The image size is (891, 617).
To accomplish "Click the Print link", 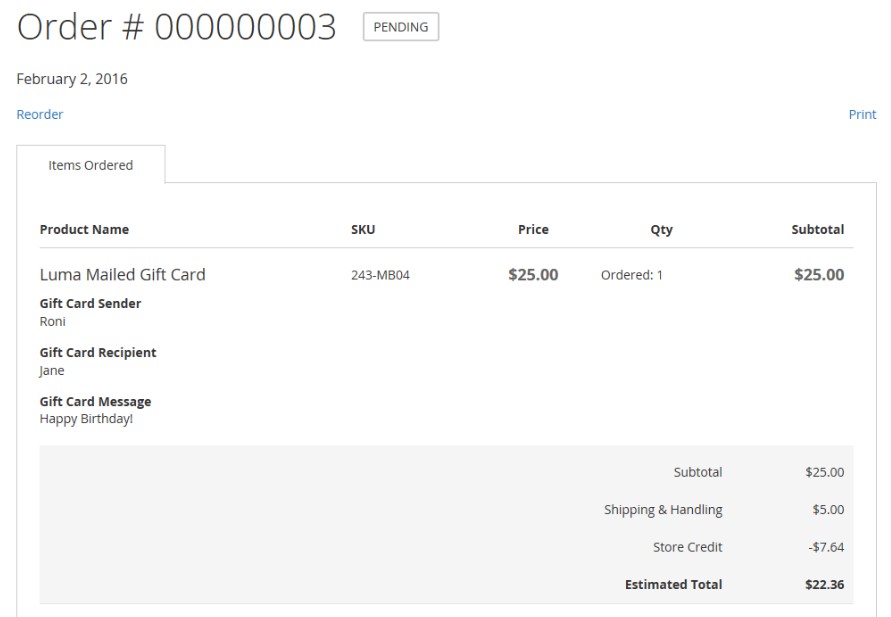I will (x=862, y=115).
